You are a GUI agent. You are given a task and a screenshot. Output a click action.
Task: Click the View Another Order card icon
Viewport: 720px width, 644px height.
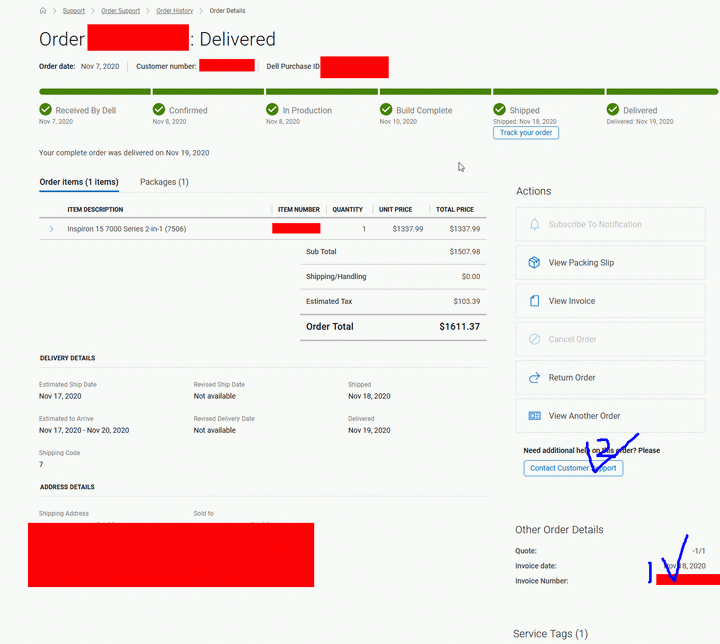[534, 416]
